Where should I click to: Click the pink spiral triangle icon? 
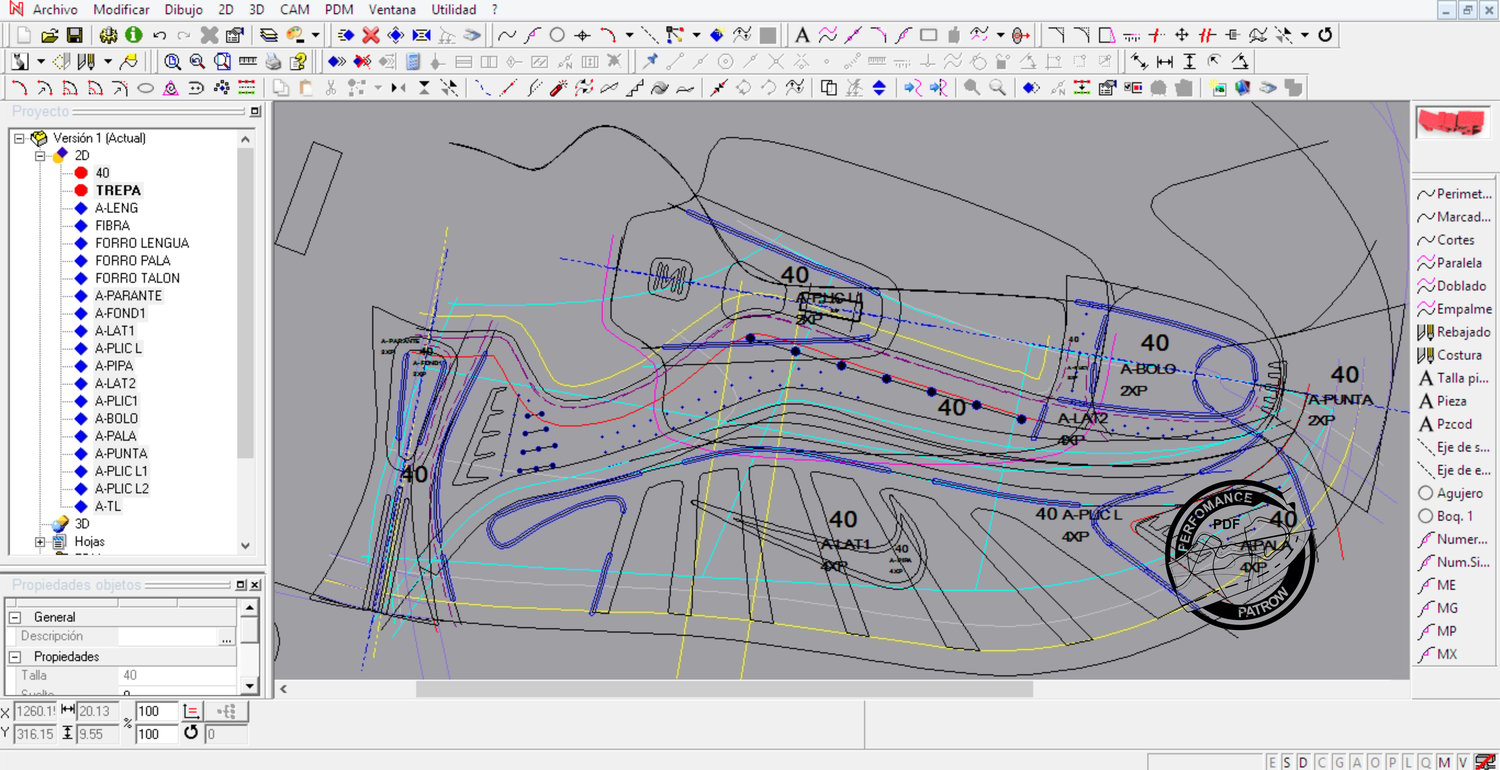170,88
